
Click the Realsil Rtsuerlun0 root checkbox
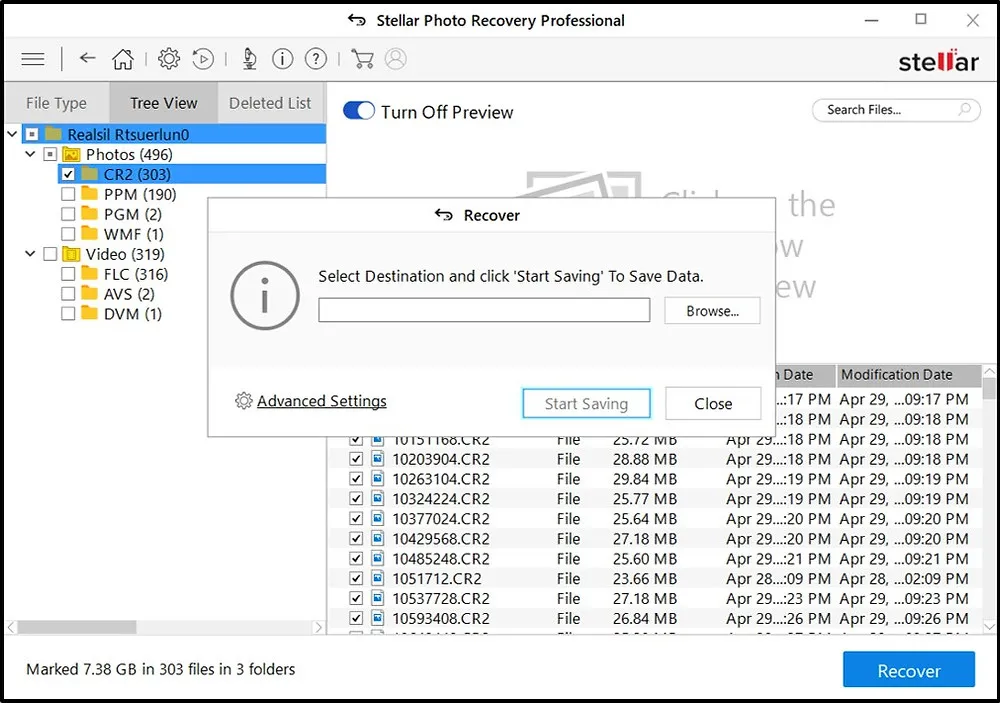point(32,134)
